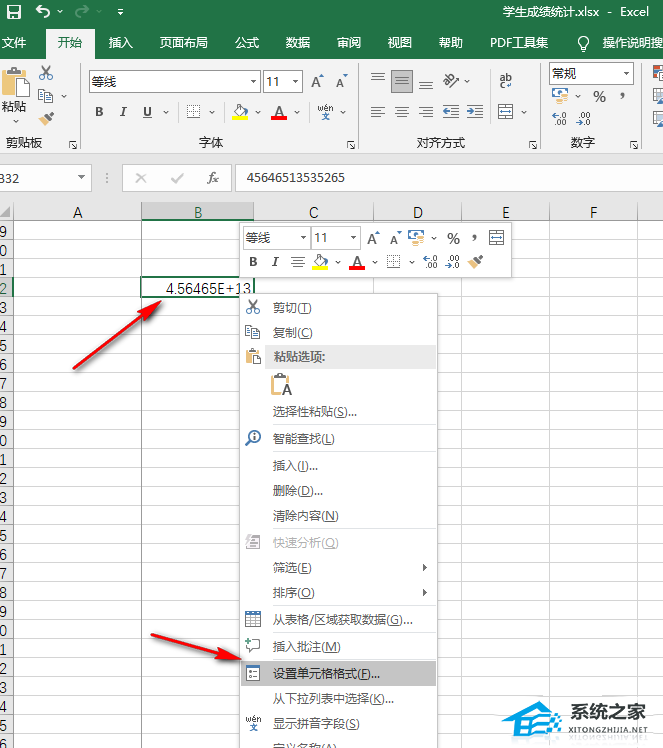Image resolution: width=663 pixels, height=748 pixels.
Task: Click merge and center icon in ribbon
Action: coord(505,112)
